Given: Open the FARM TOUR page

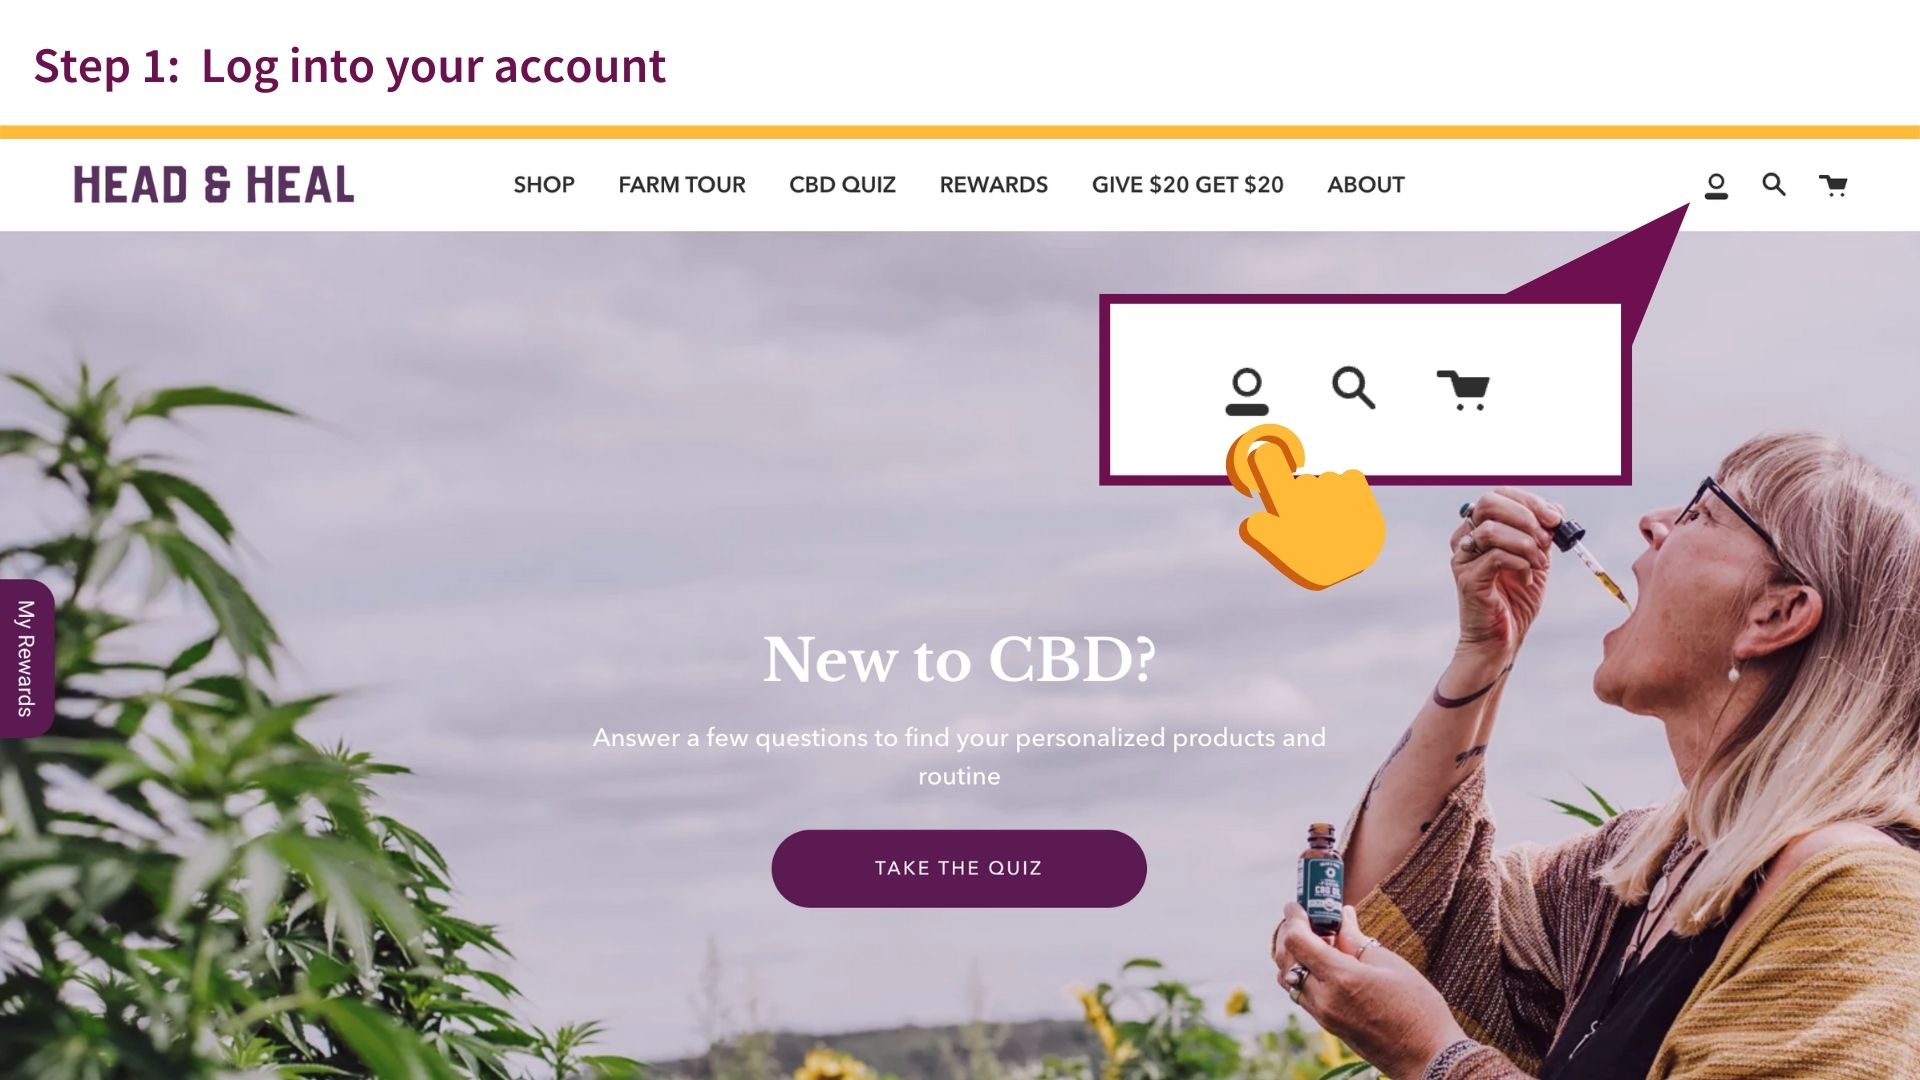Looking at the screenshot, I should tap(682, 185).
